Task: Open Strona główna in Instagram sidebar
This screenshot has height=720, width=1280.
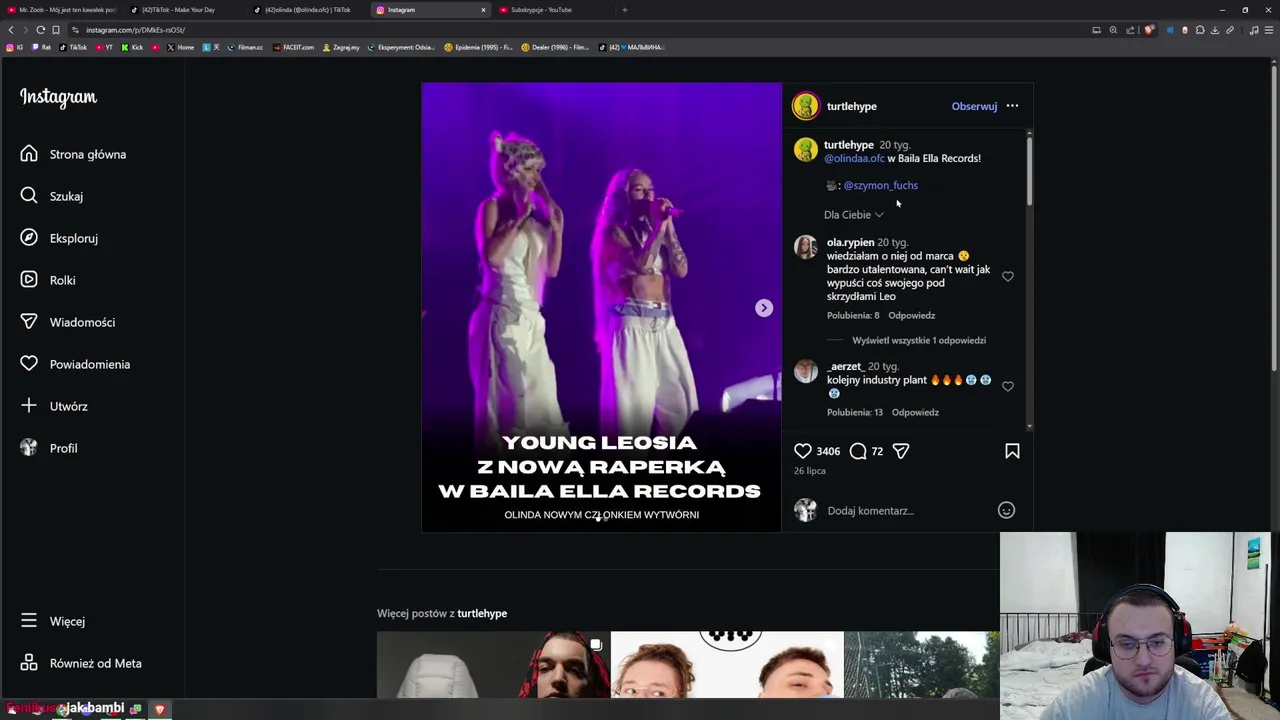Action: click(73, 154)
